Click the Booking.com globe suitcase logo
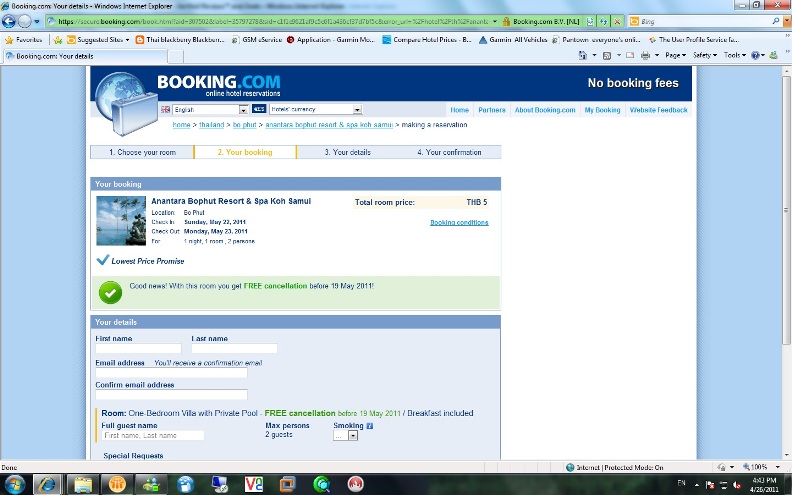The width and height of the screenshot is (792, 495). 126,104
